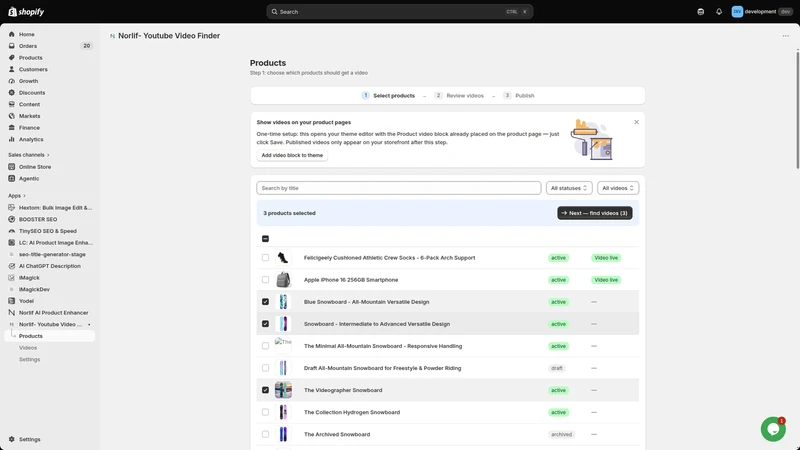Click the TinySEO SEO & Speed app icon
Screen dimensions: 800x450
12,231
